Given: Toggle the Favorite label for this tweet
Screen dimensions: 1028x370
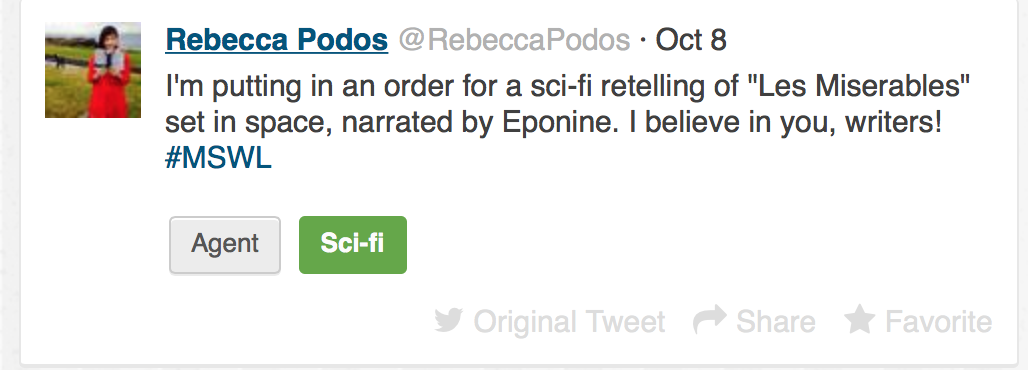Looking at the screenshot, I should [x=938, y=321].
